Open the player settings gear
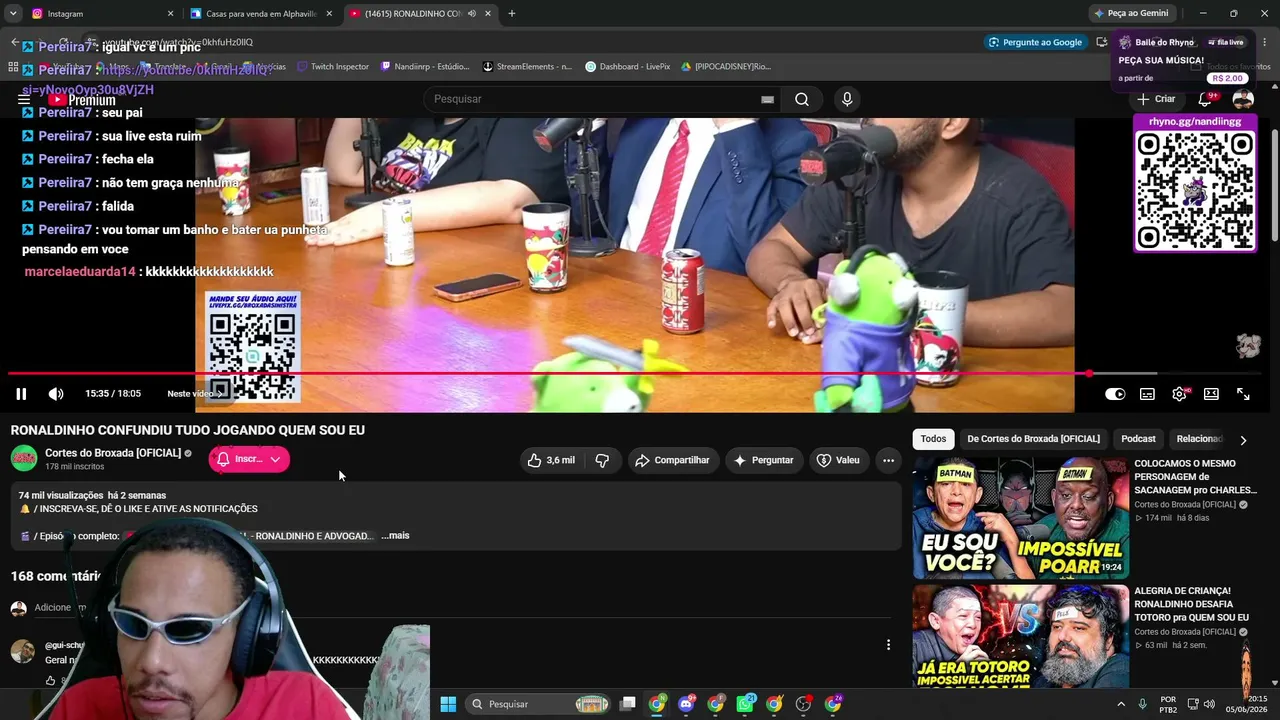 [1180, 394]
